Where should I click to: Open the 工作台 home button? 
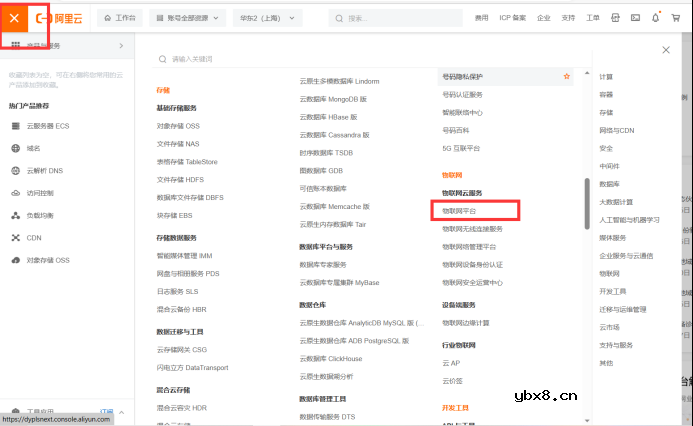click(120, 18)
